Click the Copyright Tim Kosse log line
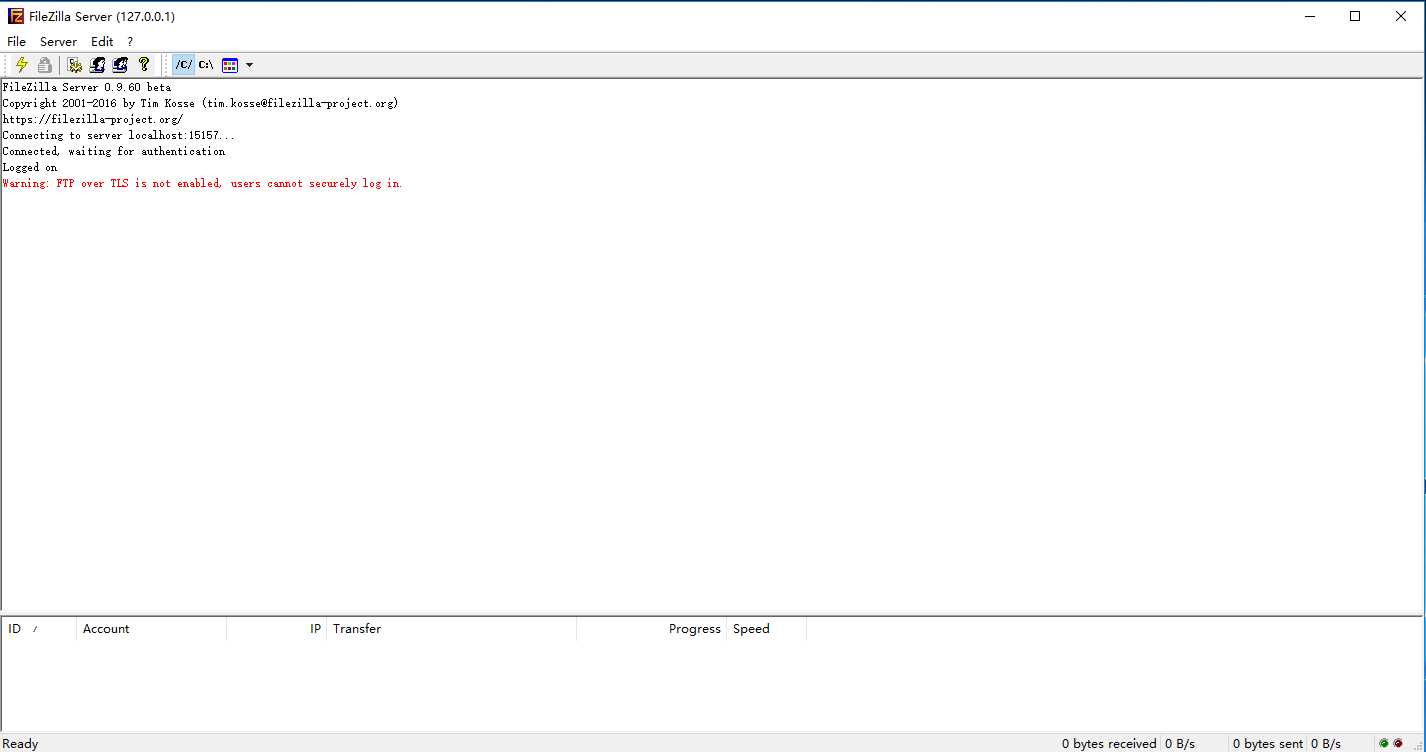1426x752 pixels. [x=200, y=104]
